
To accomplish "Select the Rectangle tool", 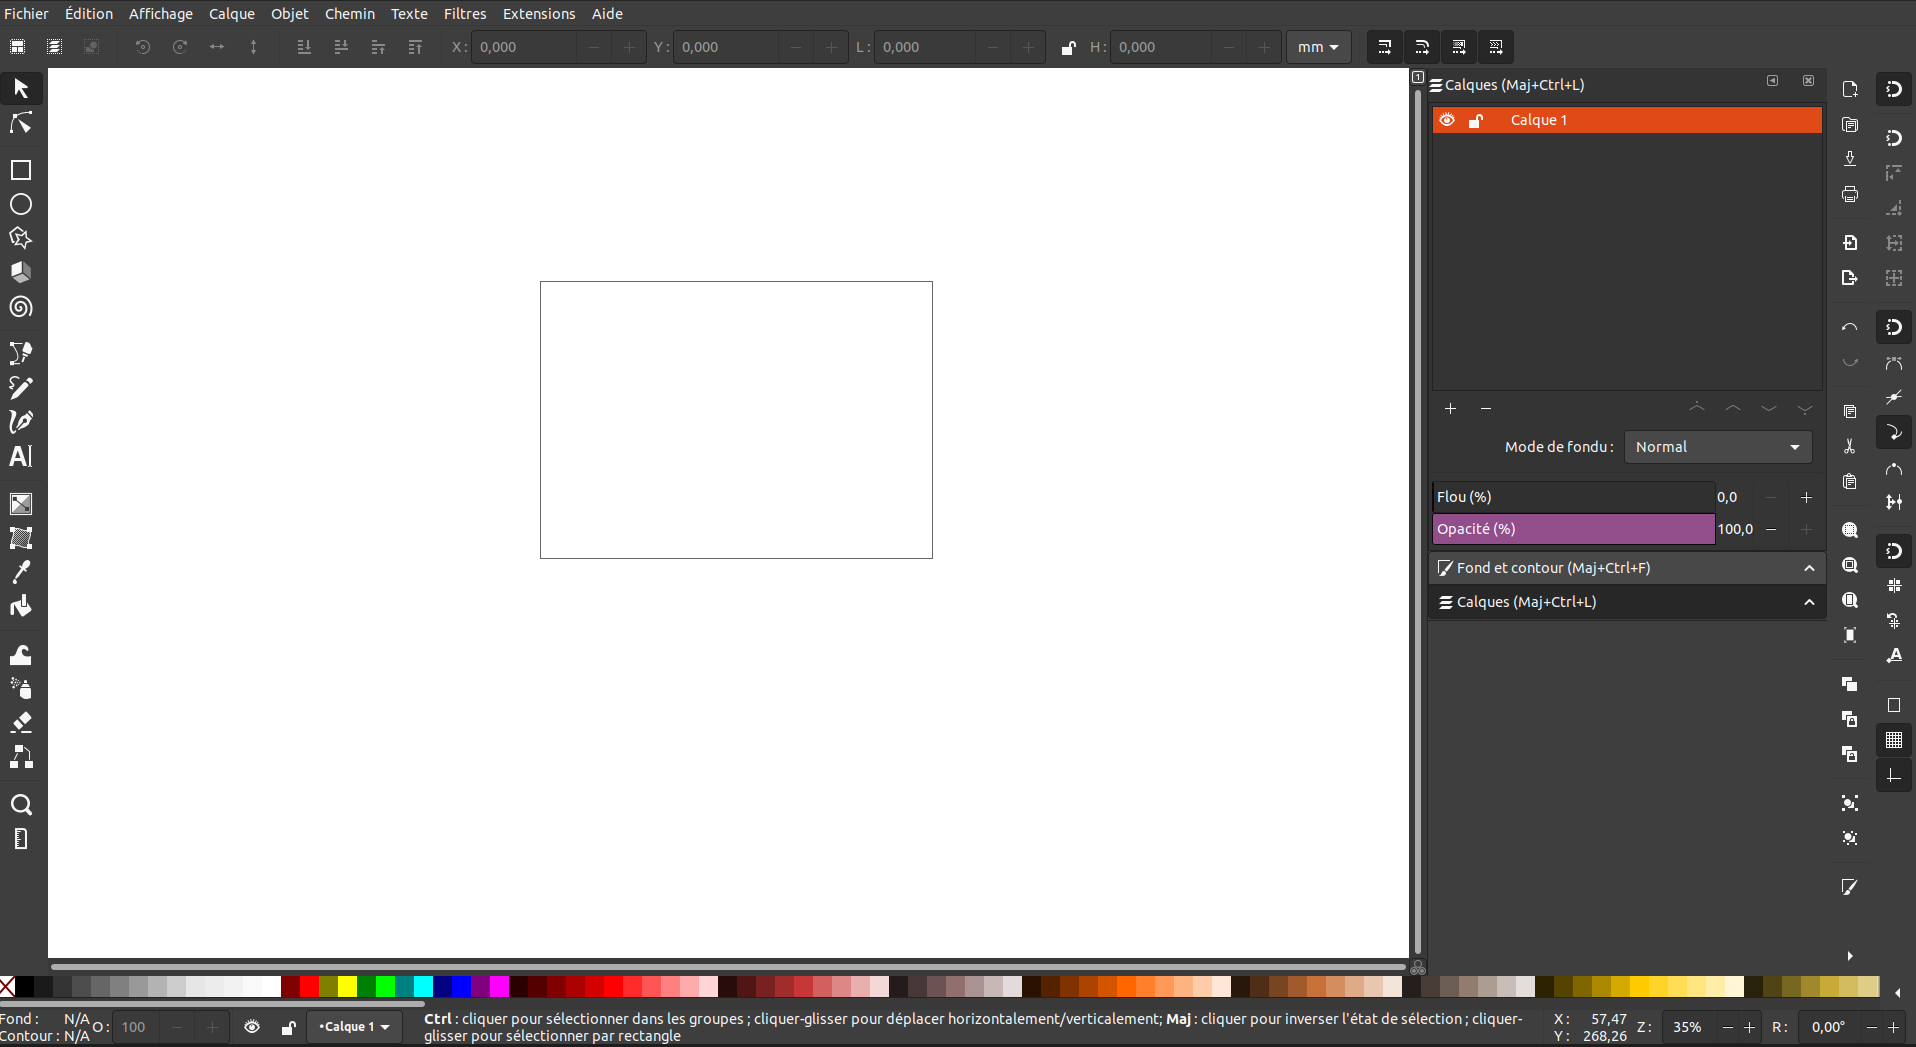I will [x=21, y=170].
